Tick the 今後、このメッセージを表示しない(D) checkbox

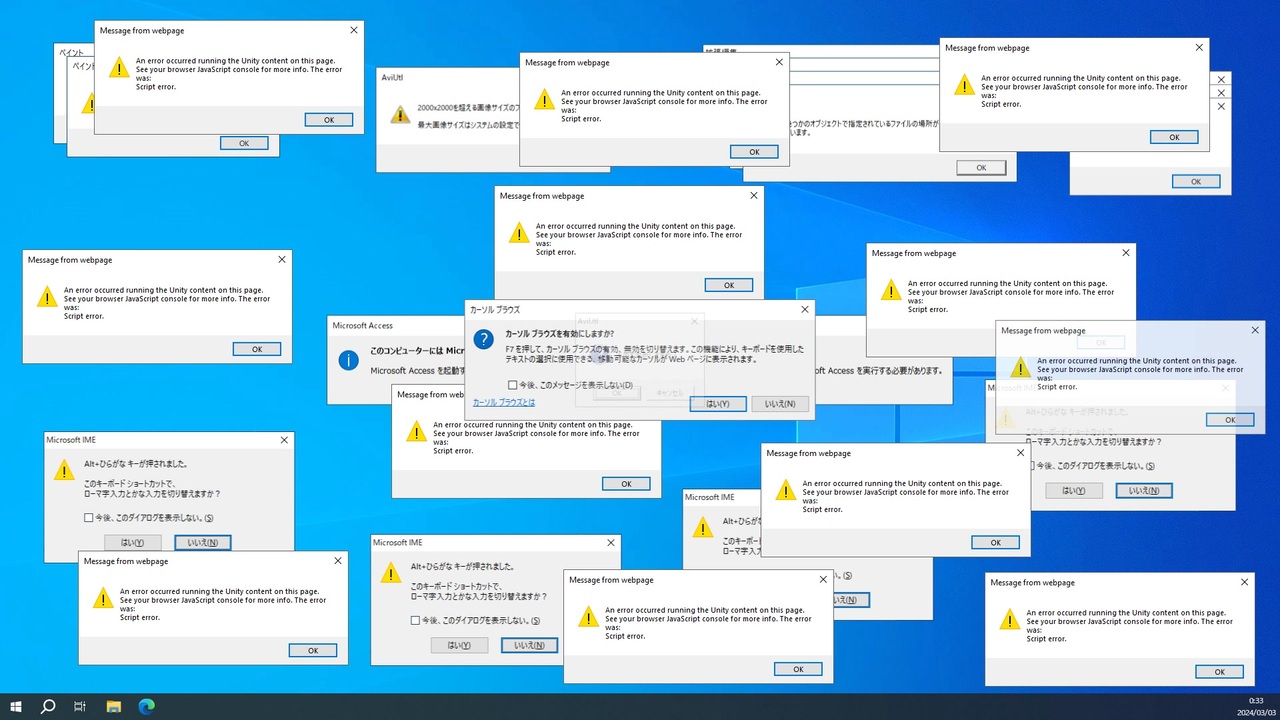[x=513, y=385]
